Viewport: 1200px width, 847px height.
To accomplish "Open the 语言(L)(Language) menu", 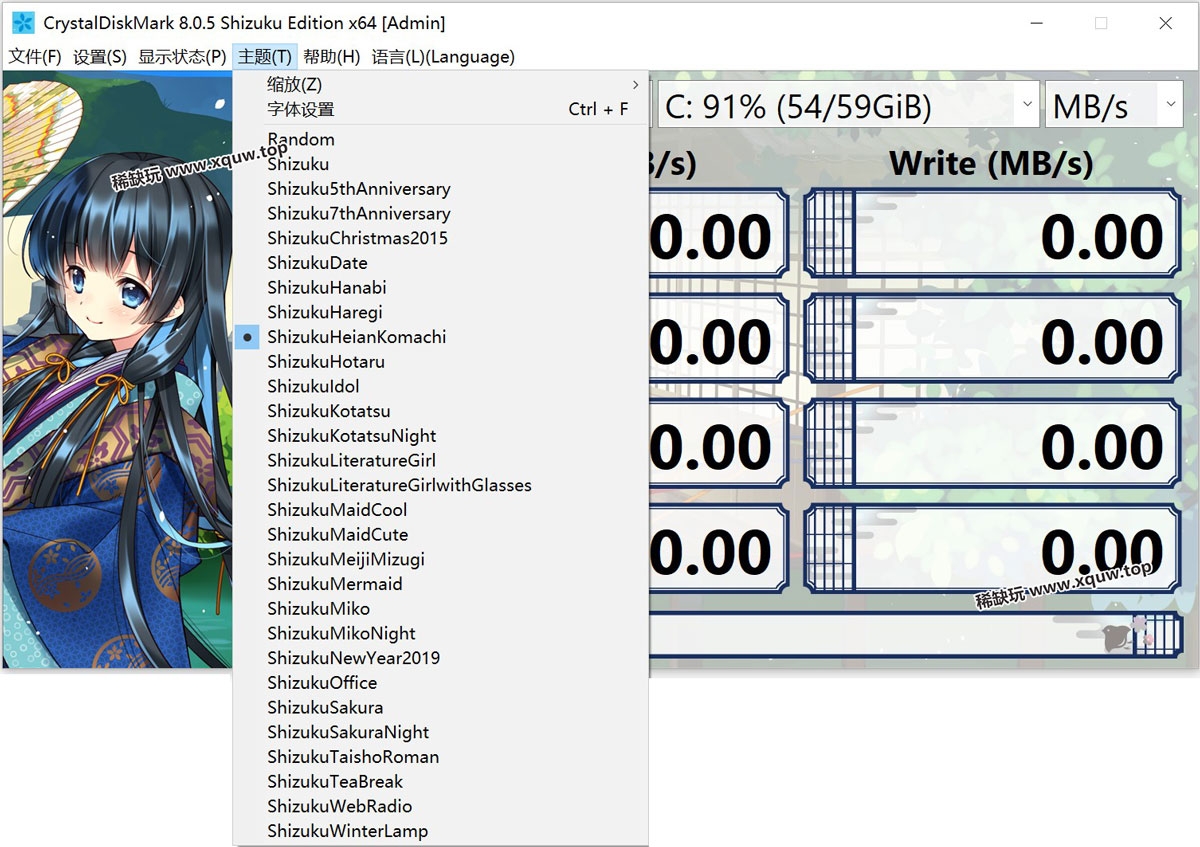I will (x=443, y=57).
